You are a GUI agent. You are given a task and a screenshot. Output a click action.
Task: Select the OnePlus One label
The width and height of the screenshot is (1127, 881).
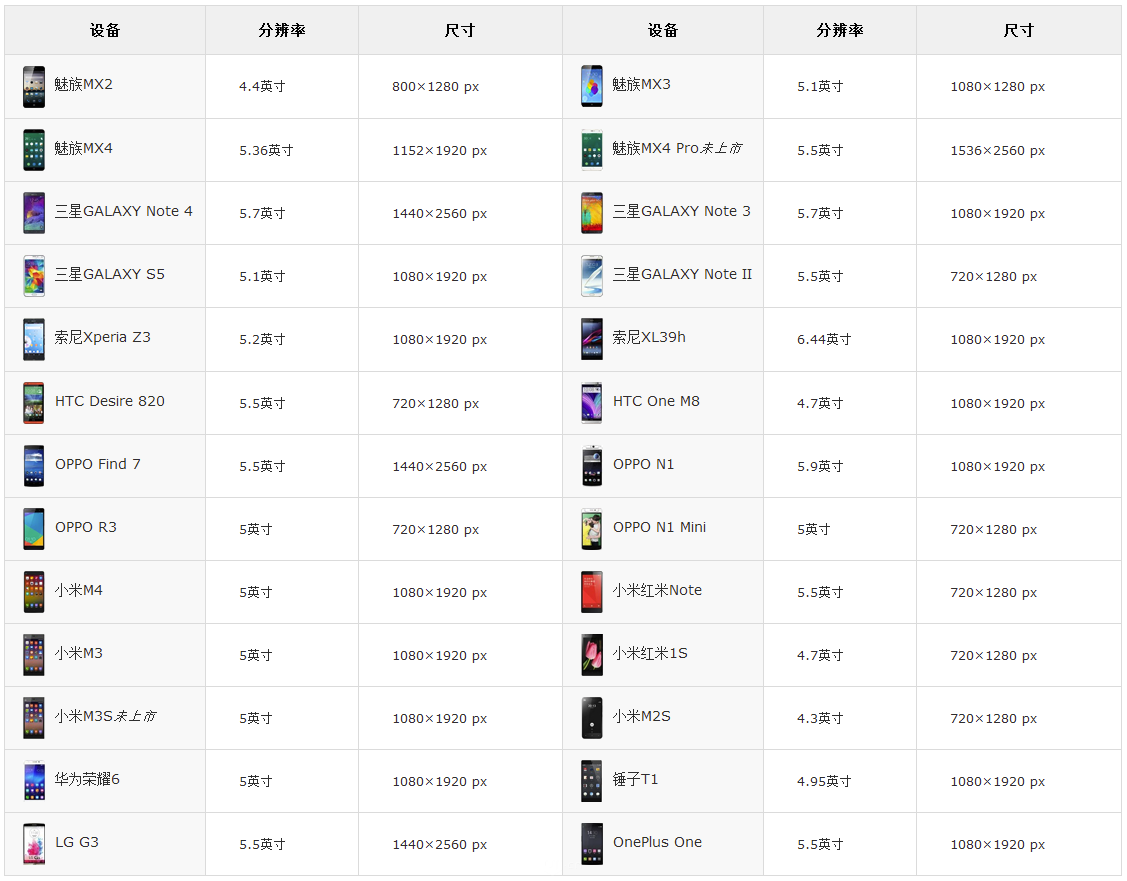[x=658, y=842]
